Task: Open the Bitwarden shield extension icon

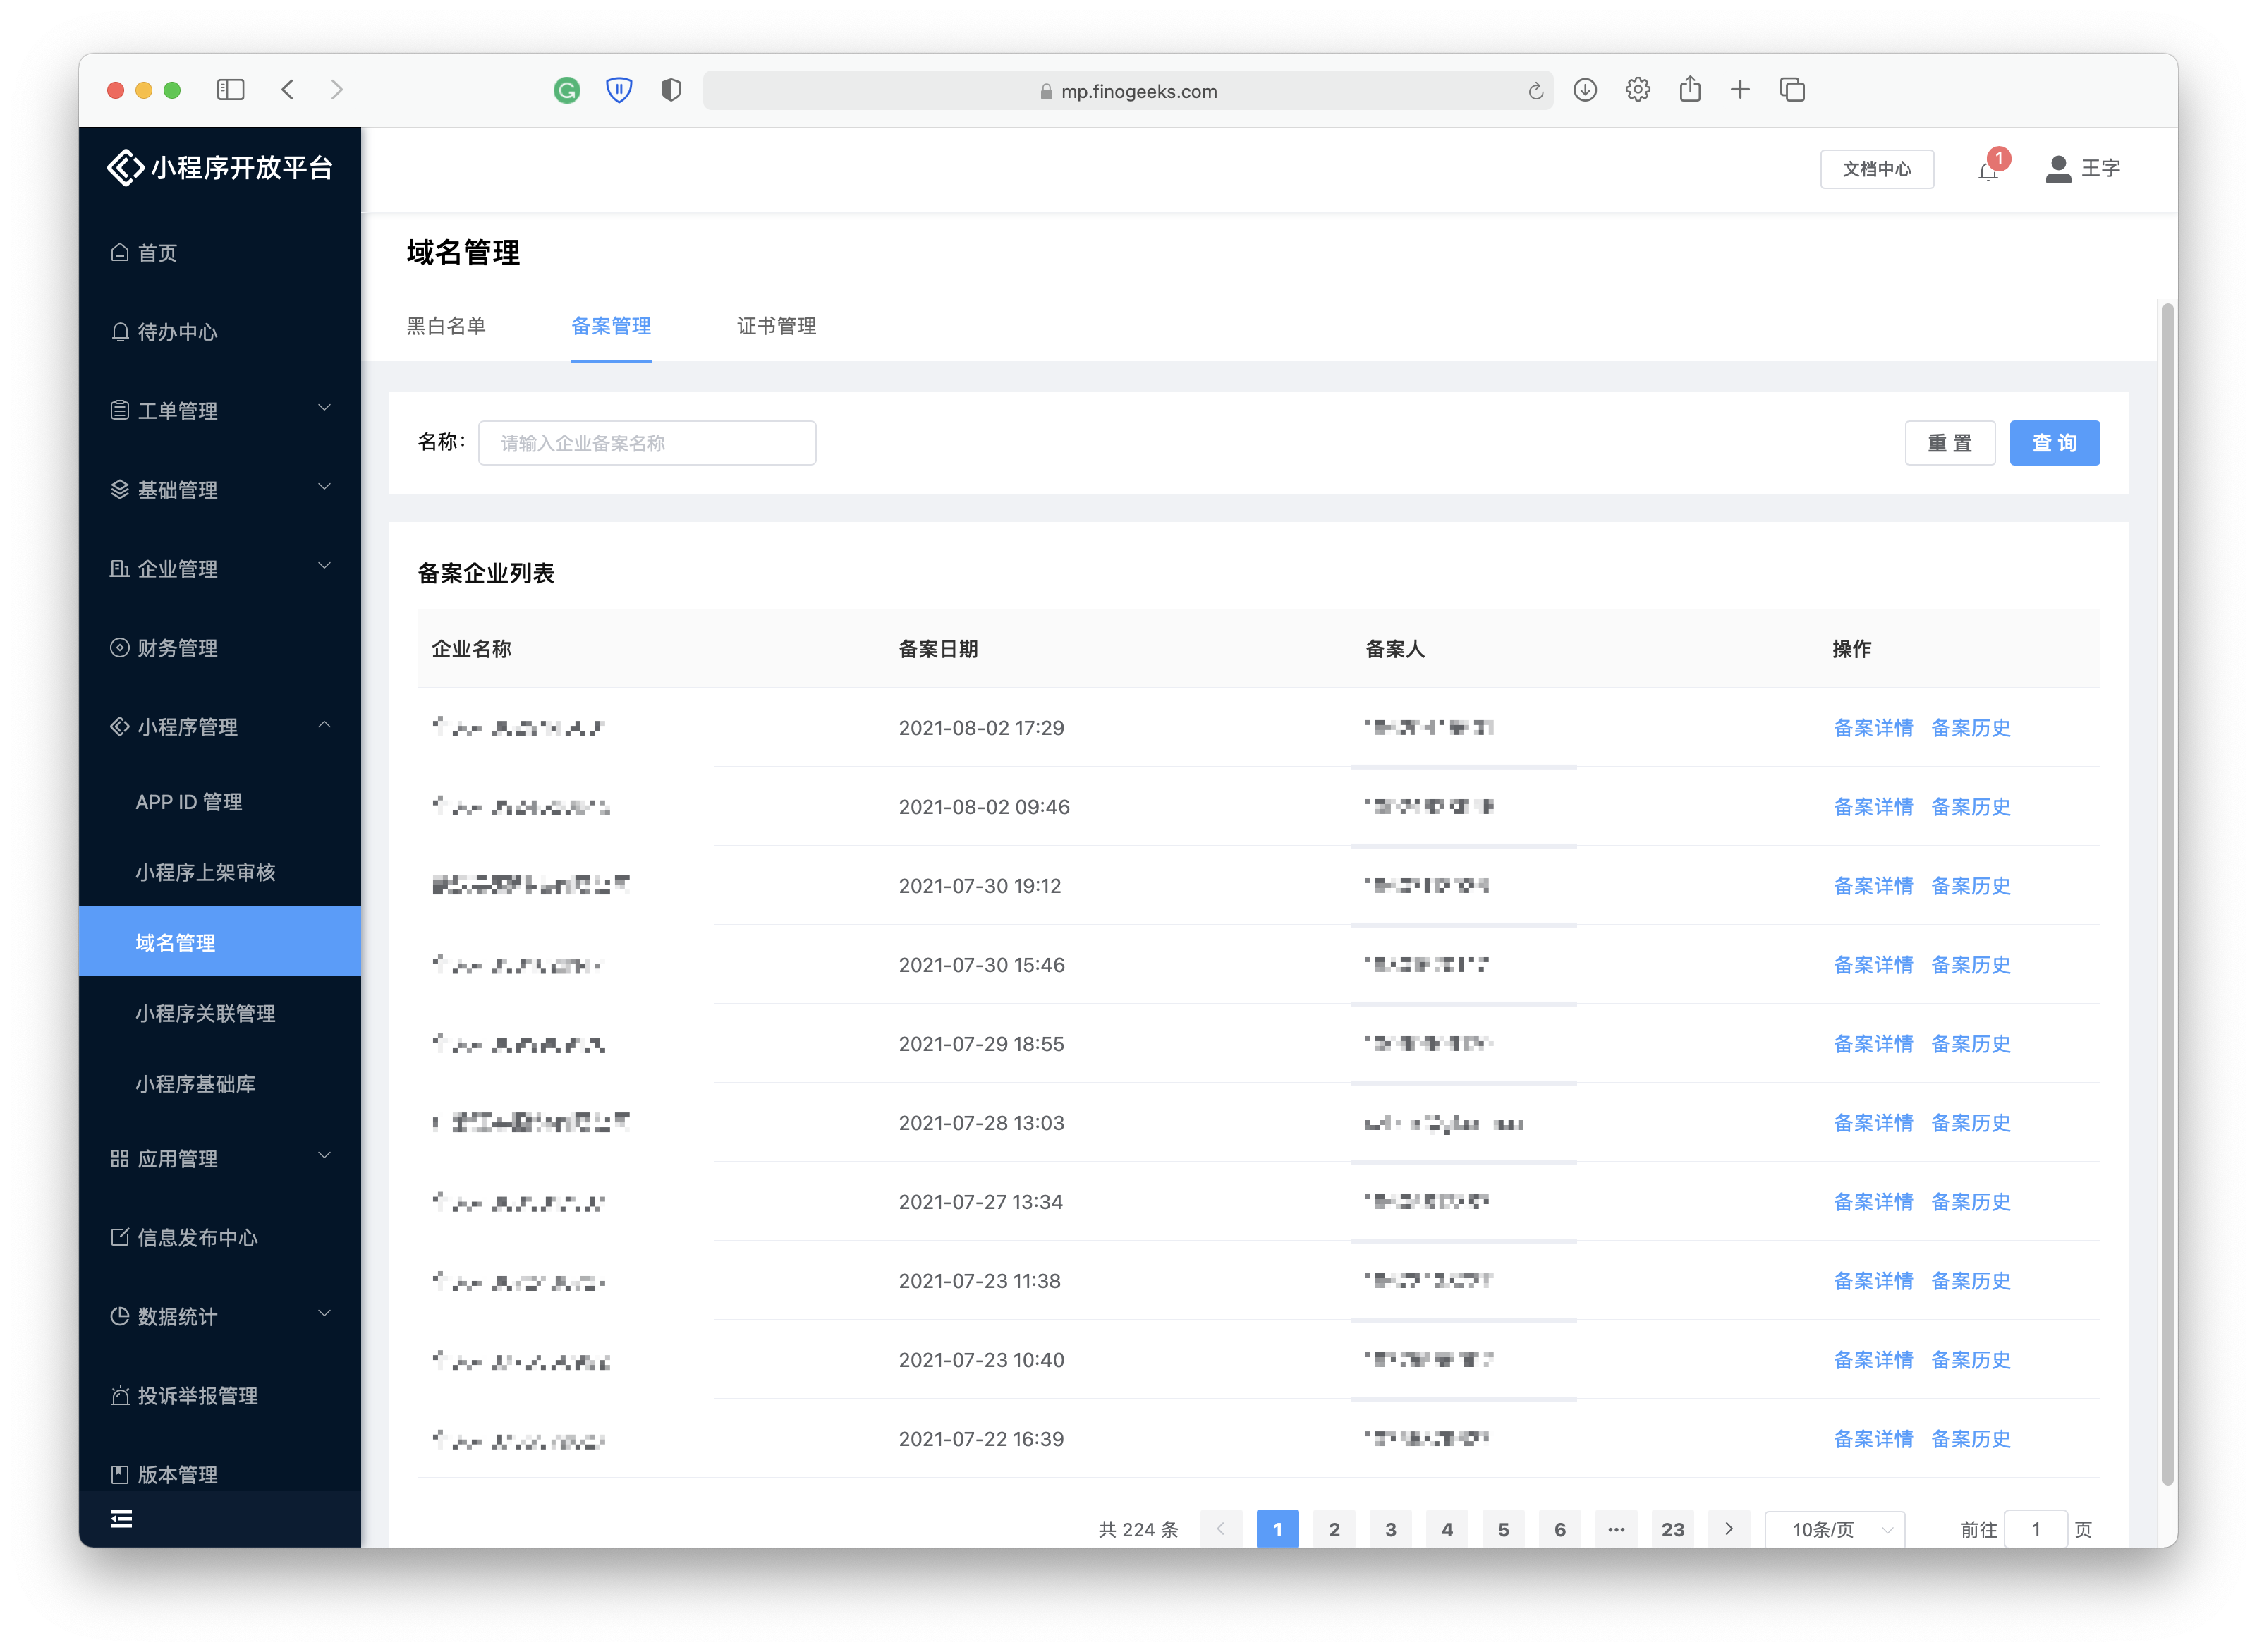Action: point(619,91)
